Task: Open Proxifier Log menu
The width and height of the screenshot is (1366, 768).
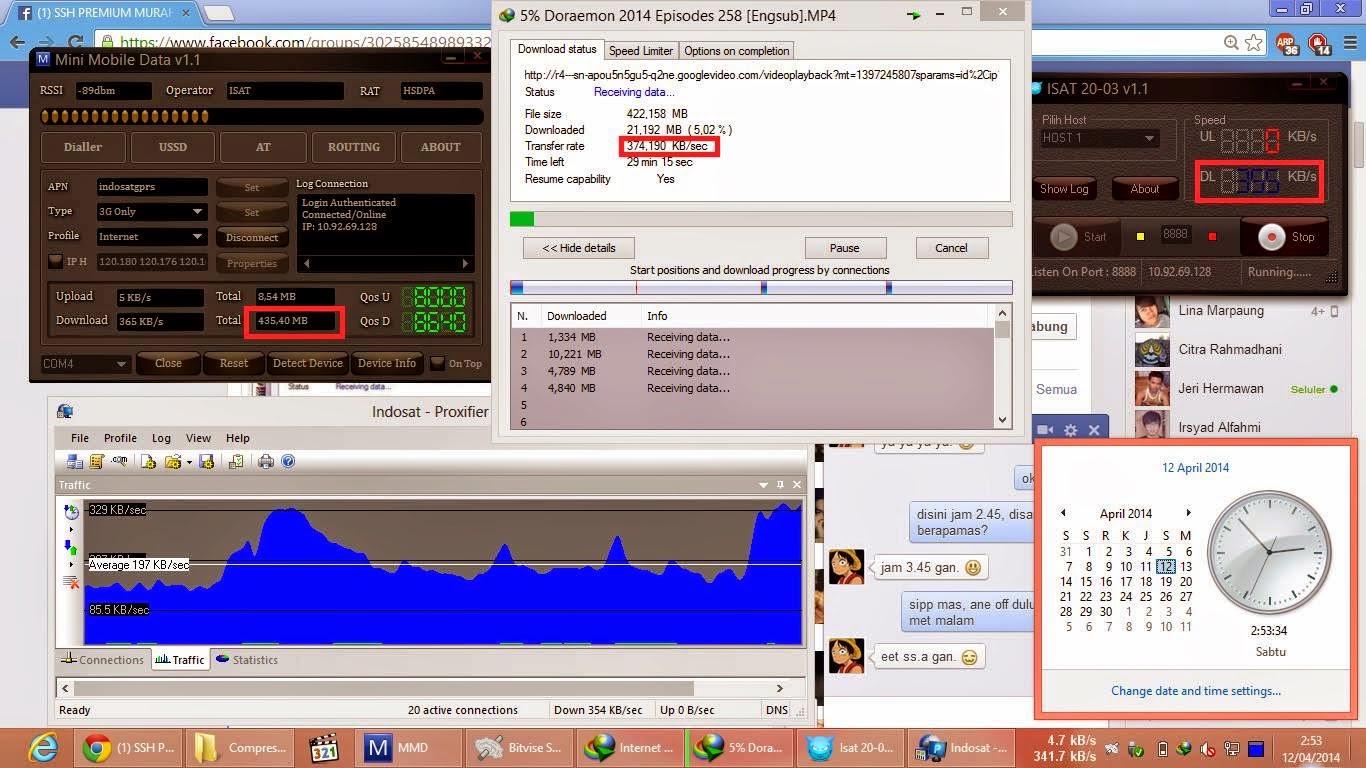Action: pos(161,438)
